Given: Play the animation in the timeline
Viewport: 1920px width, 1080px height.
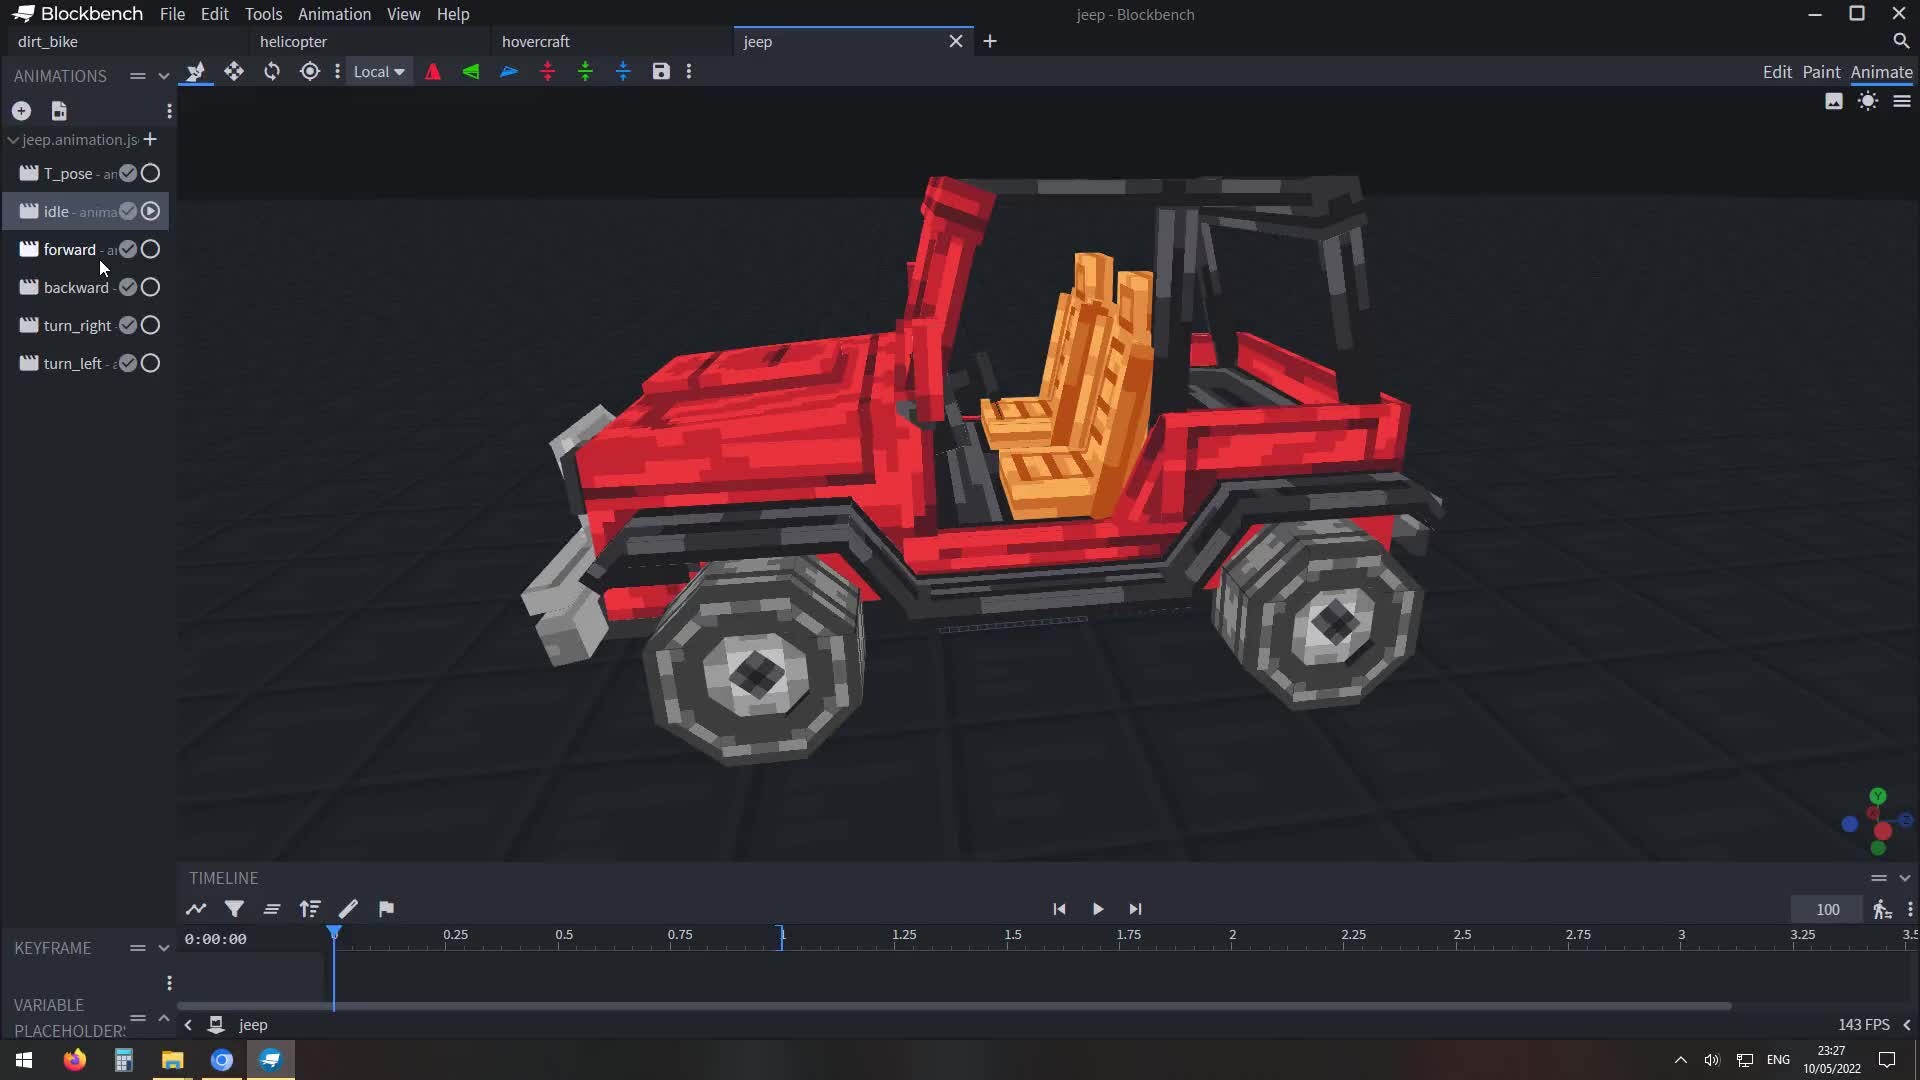Looking at the screenshot, I should pos(1097,909).
